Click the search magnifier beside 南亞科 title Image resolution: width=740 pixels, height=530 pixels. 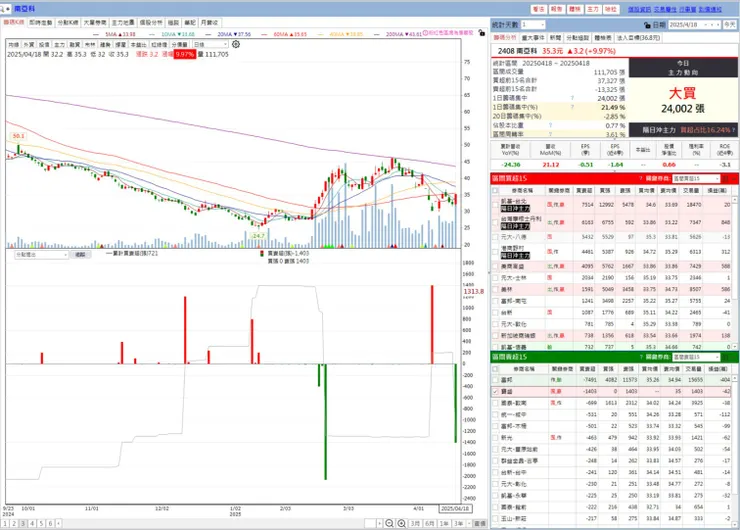click(x=2, y=8)
